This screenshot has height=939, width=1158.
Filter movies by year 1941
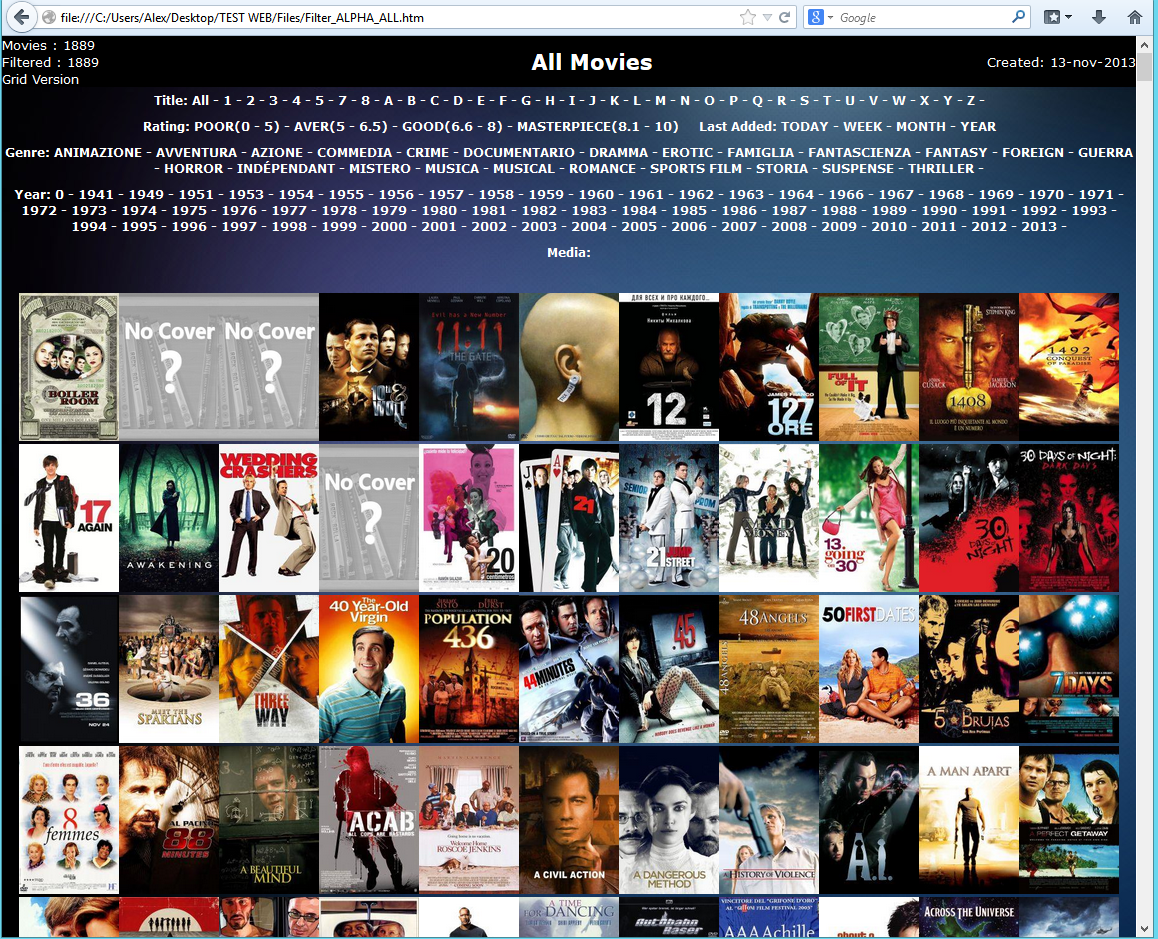click(96, 194)
